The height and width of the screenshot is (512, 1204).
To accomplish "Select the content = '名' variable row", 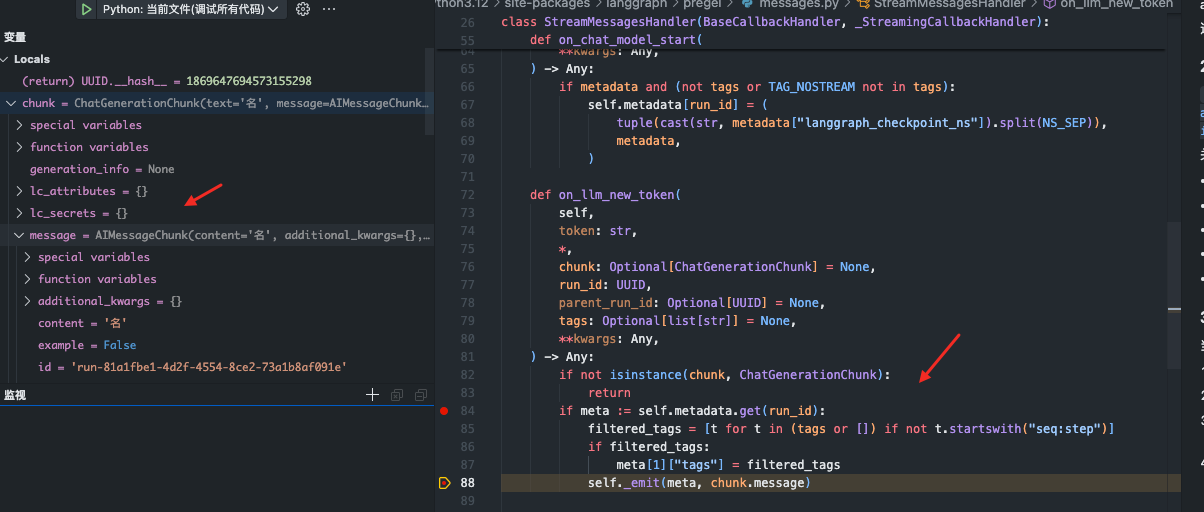I will coord(82,323).
